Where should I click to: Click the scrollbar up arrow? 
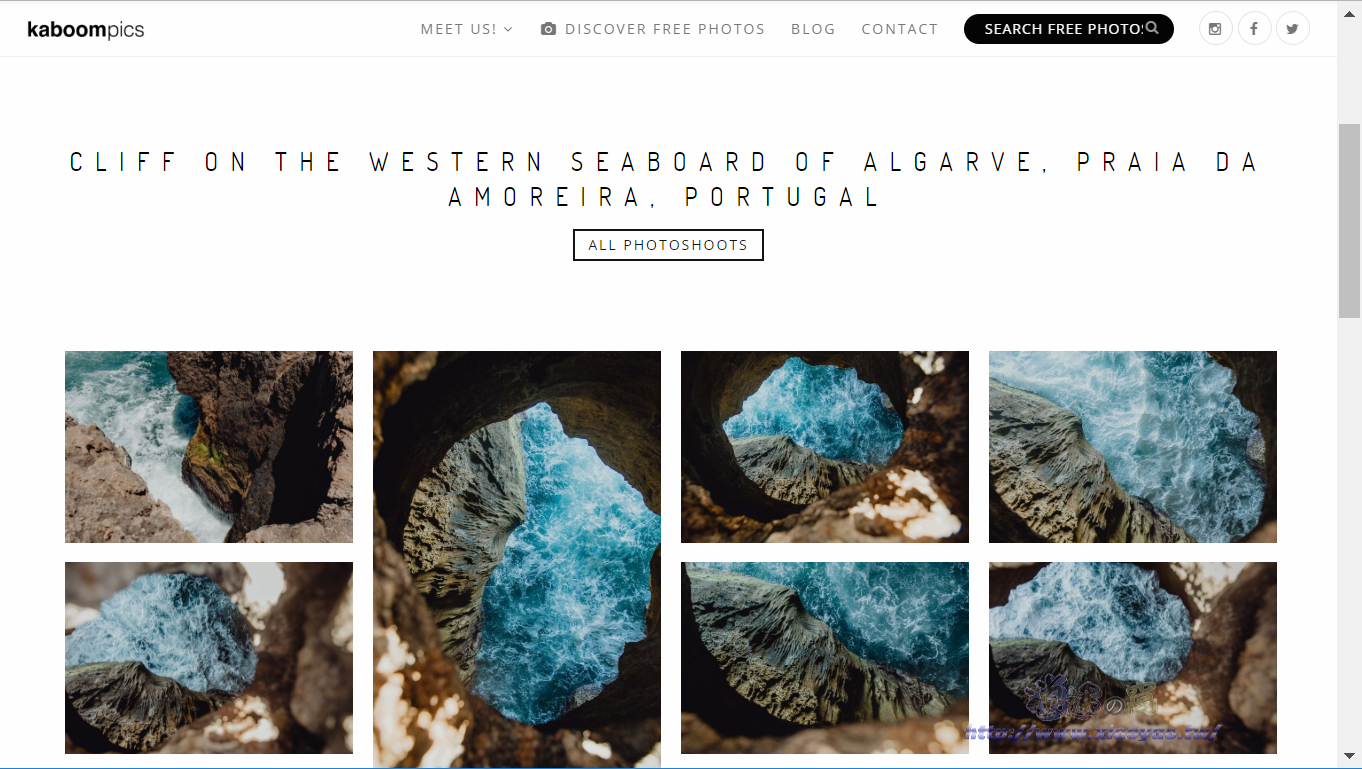pos(1349,8)
